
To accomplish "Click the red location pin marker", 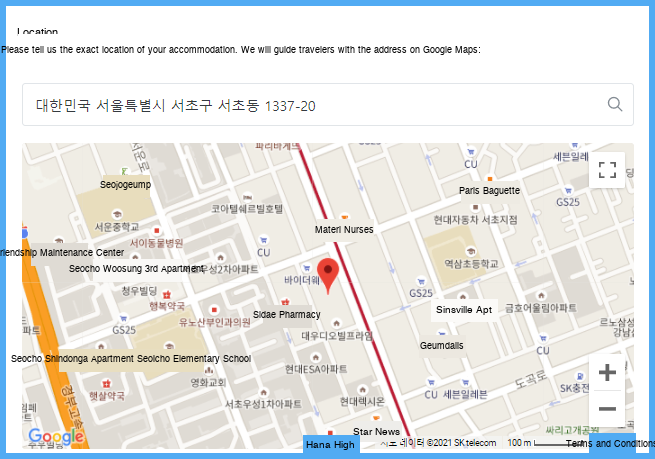I will coord(328,276).
